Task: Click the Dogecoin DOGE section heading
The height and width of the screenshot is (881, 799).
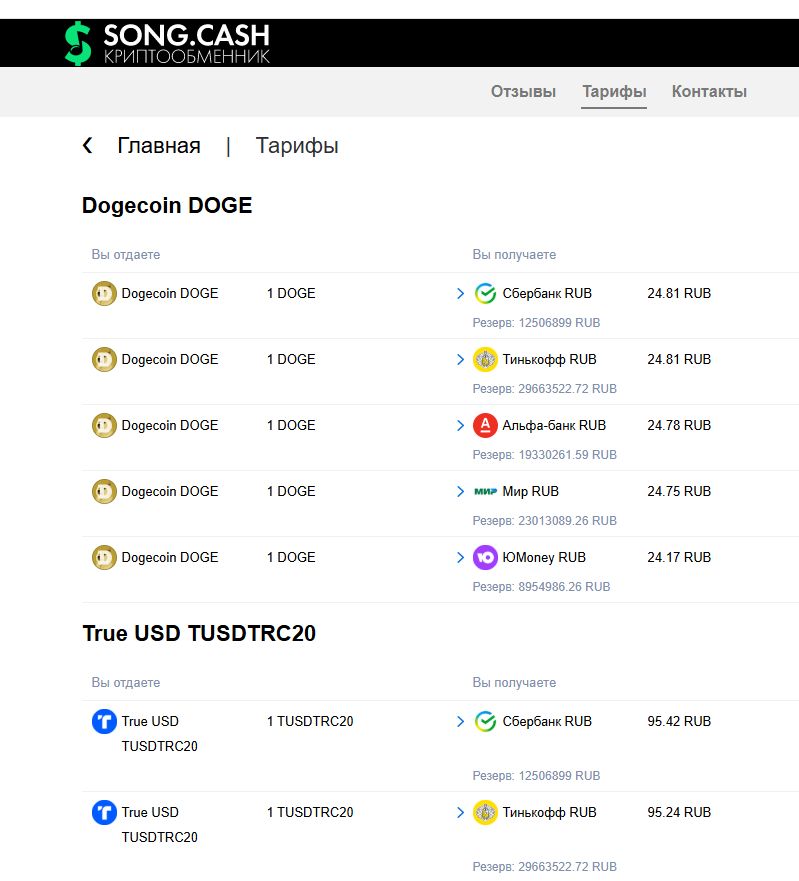Action: point(167,206)
